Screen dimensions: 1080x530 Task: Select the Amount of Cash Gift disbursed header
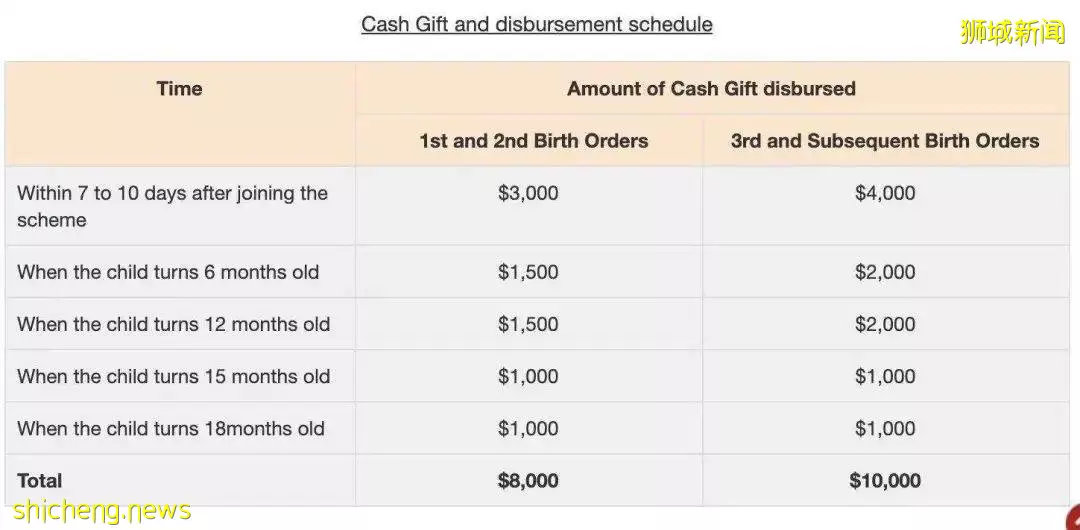pyautogui.click(x=712, y=88)
